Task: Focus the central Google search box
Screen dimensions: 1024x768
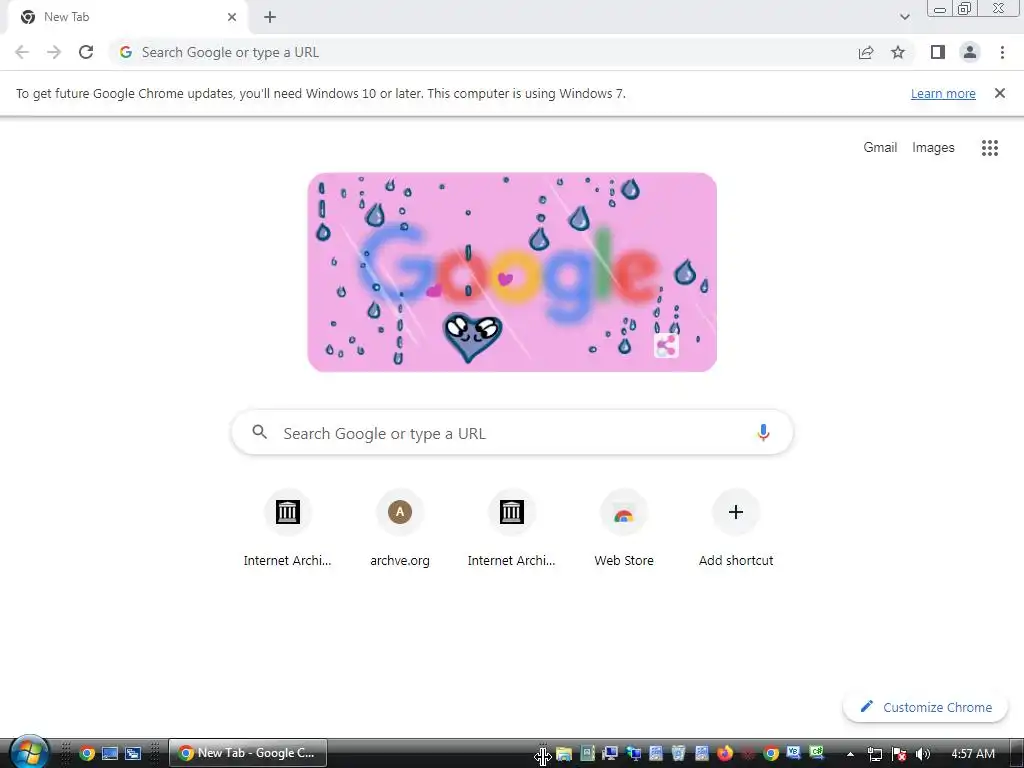Action: tap(512, 432)
